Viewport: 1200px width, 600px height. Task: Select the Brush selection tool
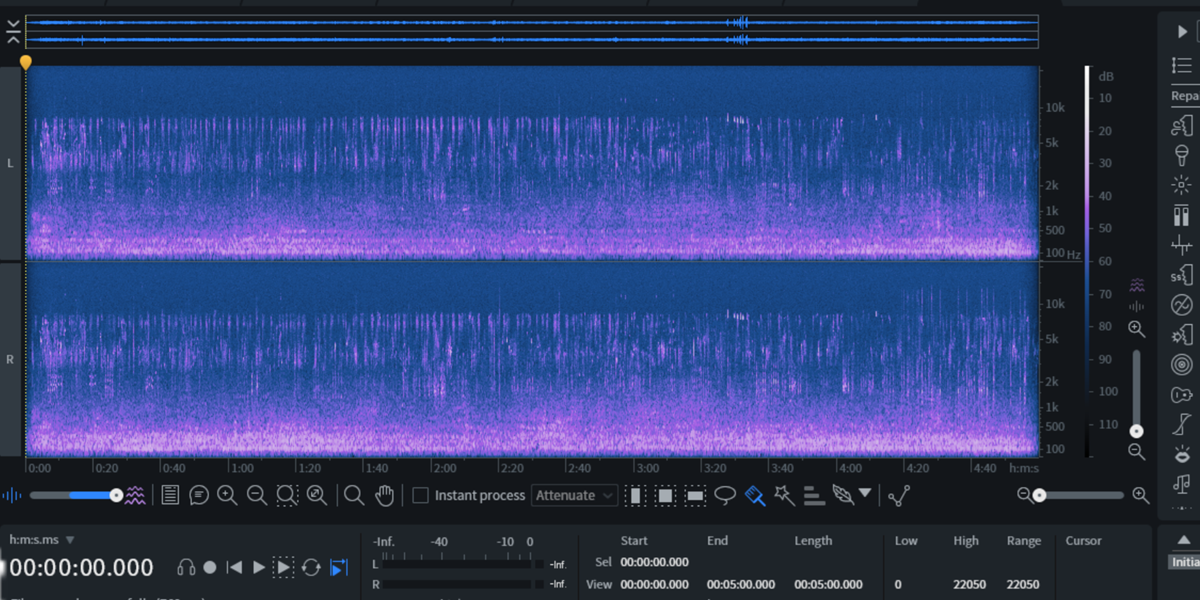click(755, 495)
